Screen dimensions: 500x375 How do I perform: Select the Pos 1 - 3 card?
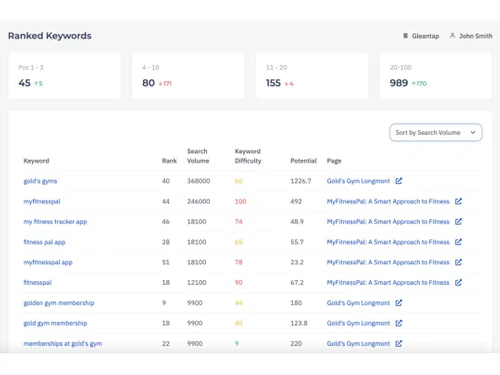click(x=65, y=76)
